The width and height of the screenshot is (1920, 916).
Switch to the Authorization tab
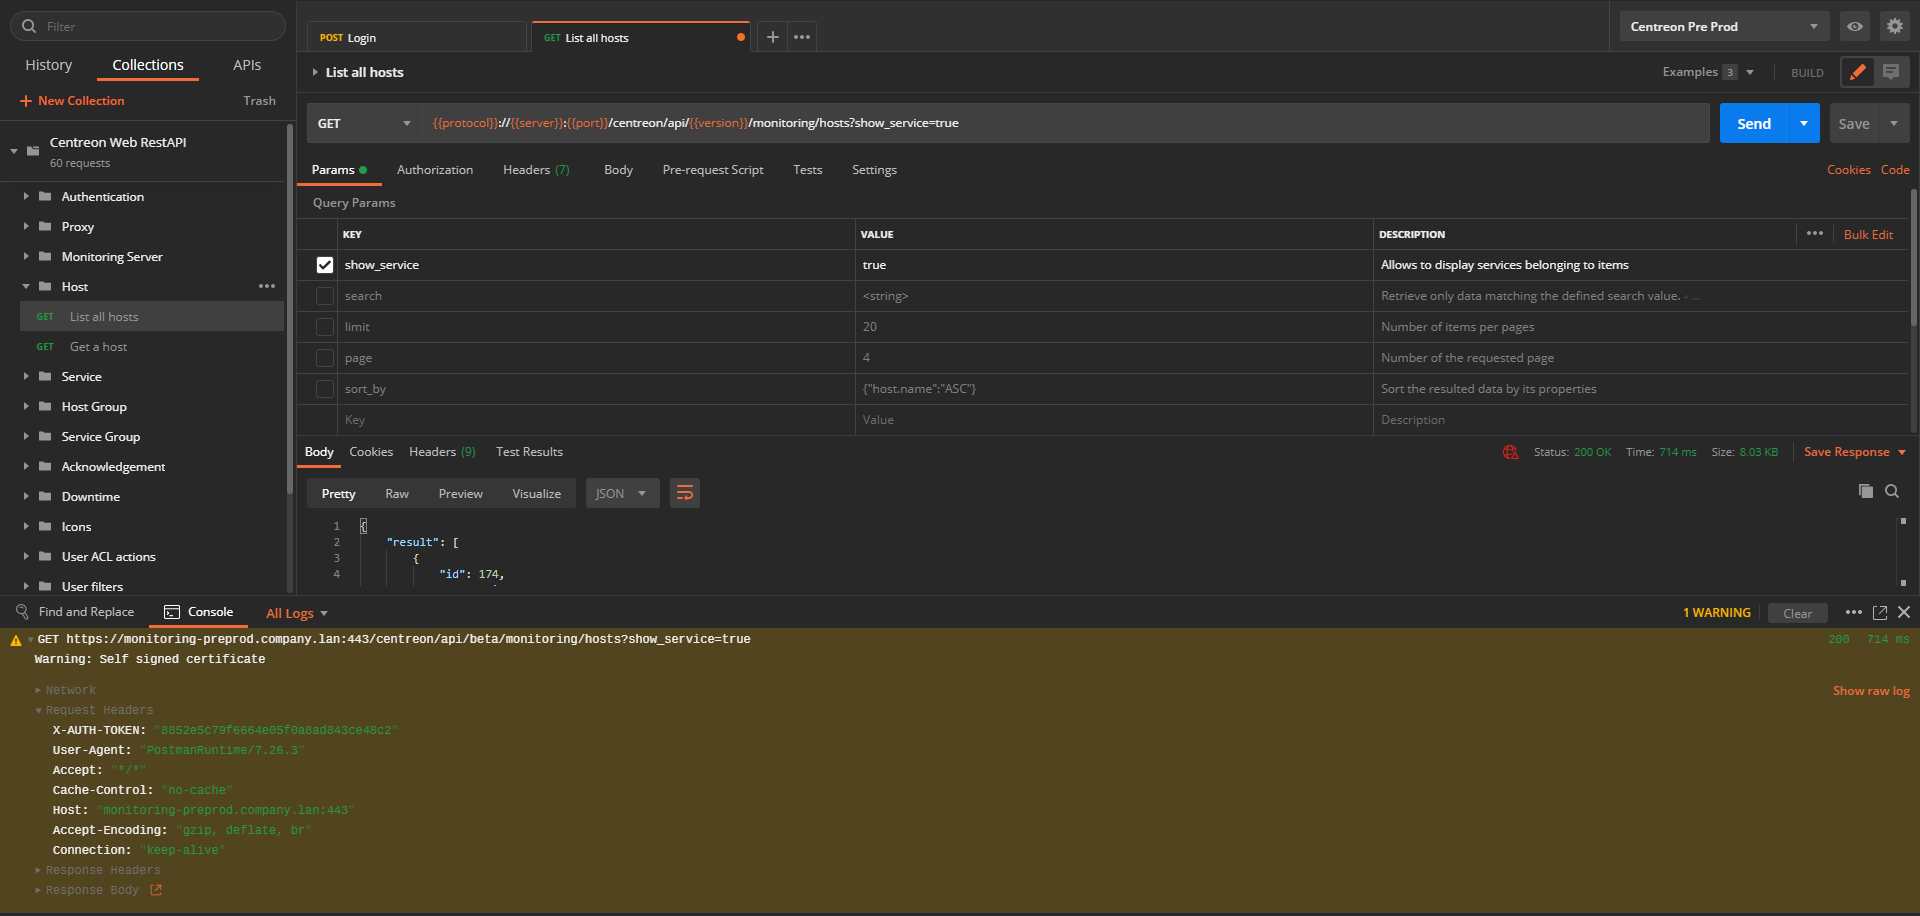tap(434, 170)
